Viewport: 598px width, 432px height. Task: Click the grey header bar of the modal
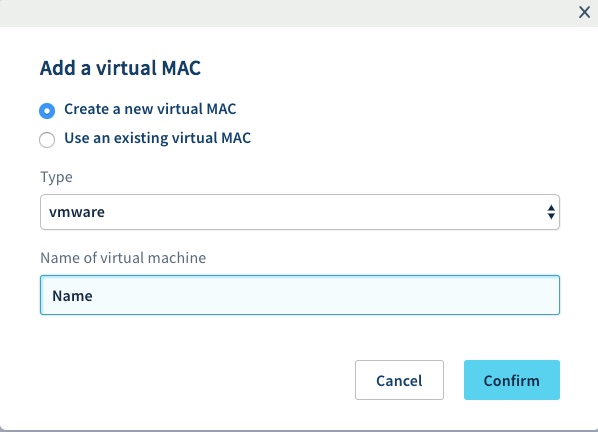point(286,13)
